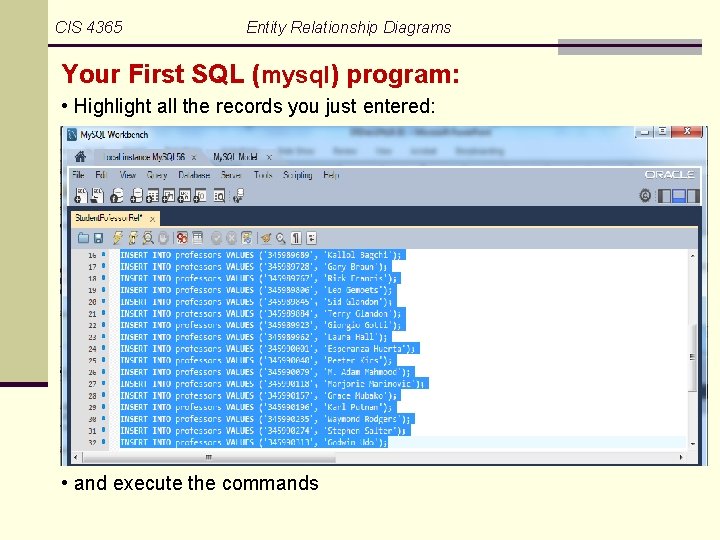Close the MySQL Model tab

pos(269,158)
